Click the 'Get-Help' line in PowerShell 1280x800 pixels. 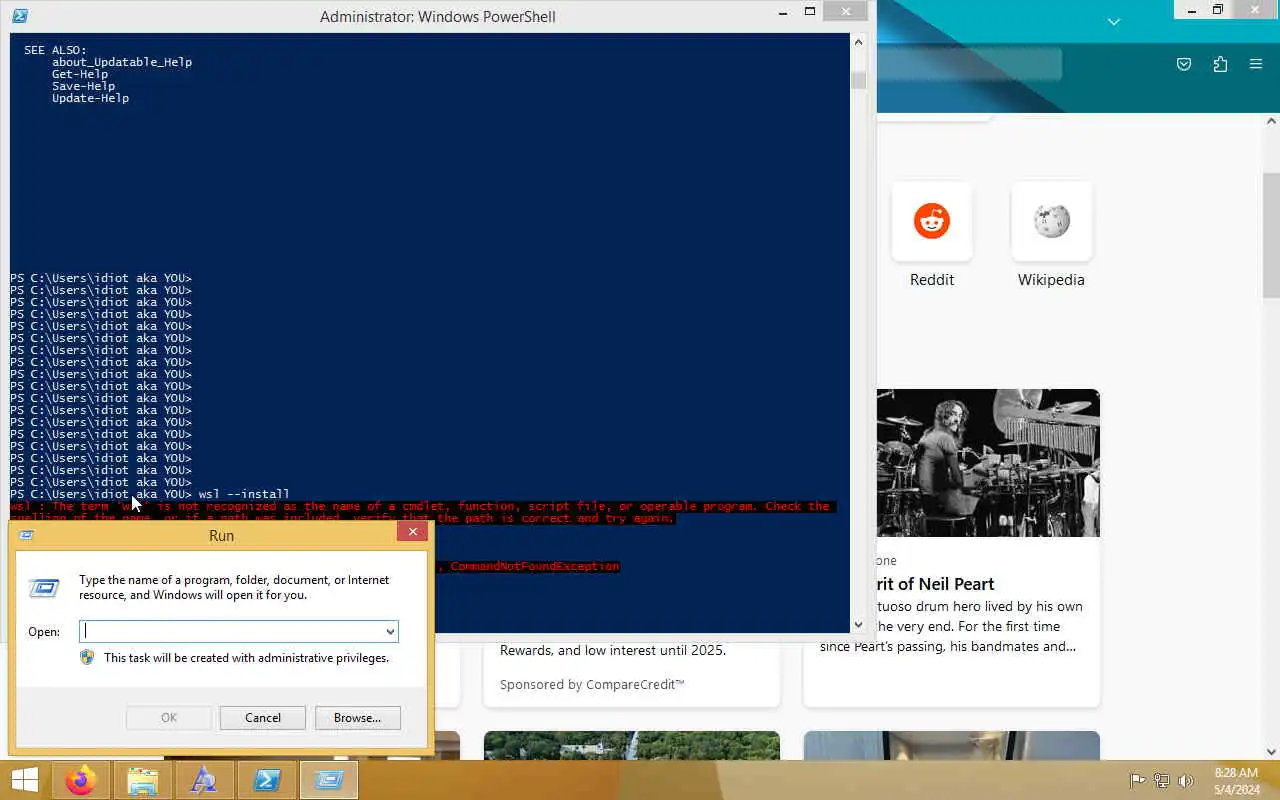(x=80, y=74)
